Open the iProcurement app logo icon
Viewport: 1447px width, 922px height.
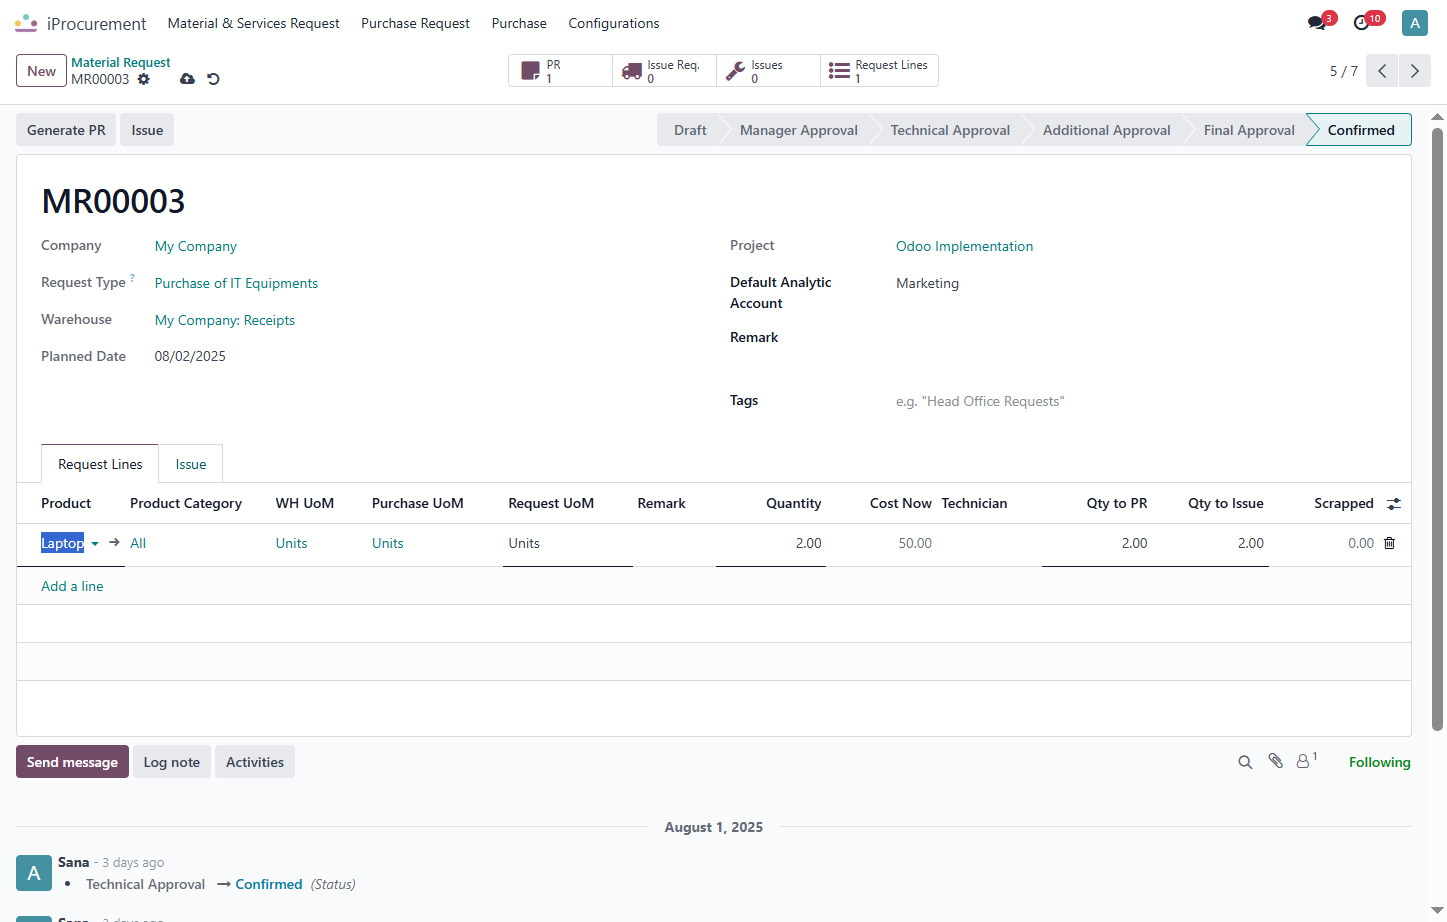click(x=26, y=23)
